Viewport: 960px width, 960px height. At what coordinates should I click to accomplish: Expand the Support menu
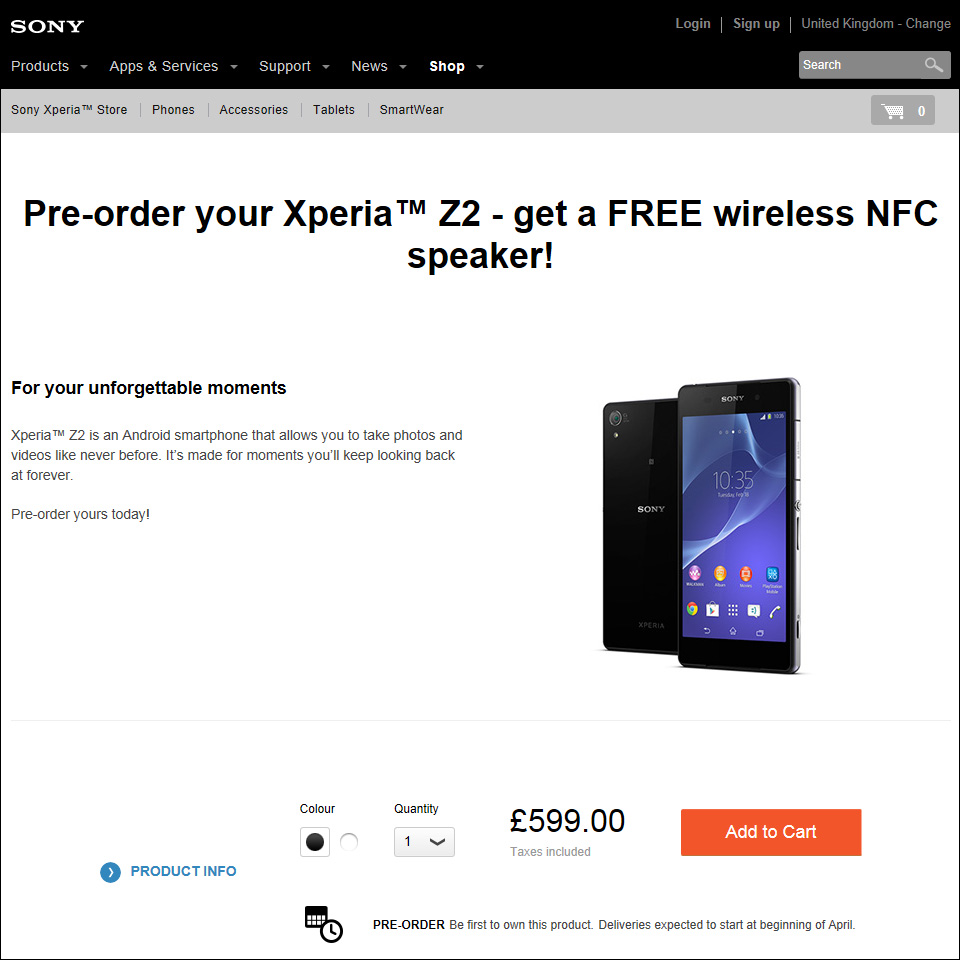click(294, 66)
